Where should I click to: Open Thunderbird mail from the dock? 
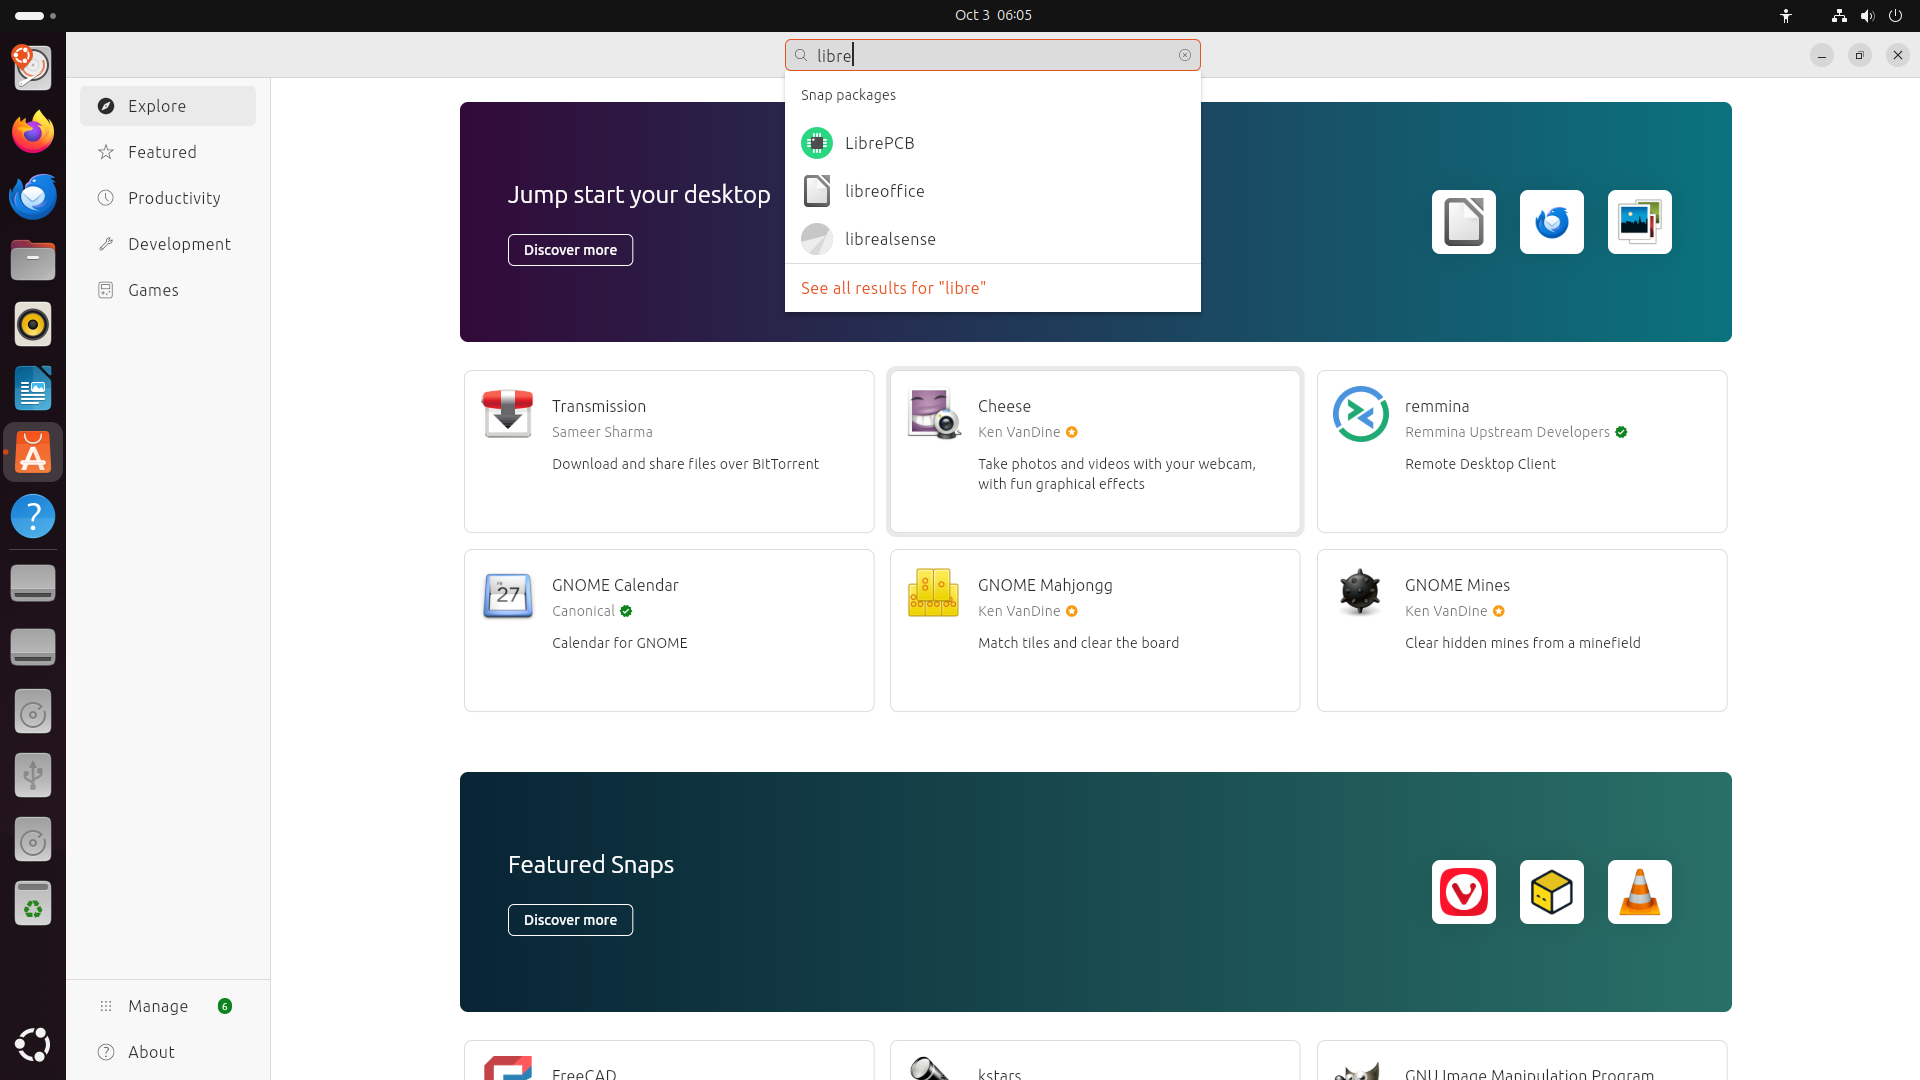[33, 196]
